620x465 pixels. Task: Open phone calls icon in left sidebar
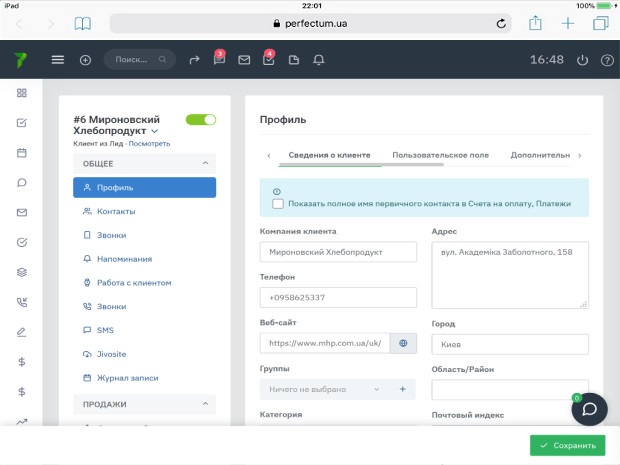click(22, 302)
